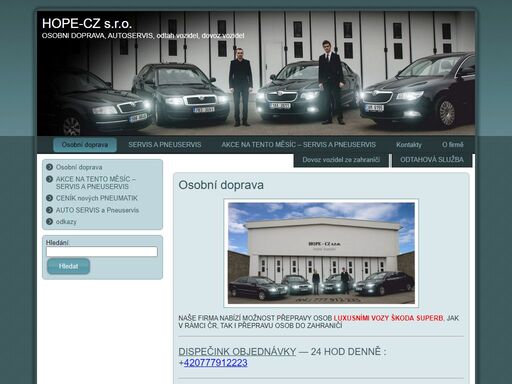
Task: Click the bullet icon next to AKCE NA TENTO MĚSÍC
Action: click(50, 179)
